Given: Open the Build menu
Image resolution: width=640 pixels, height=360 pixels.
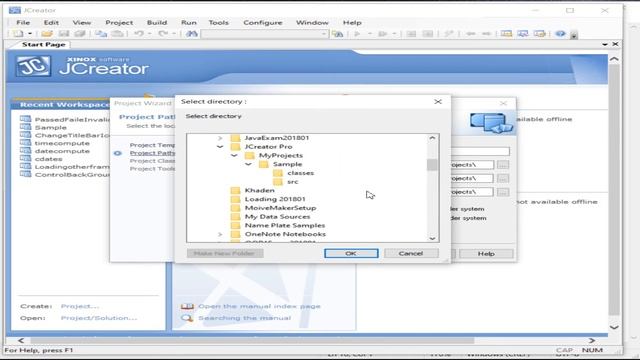Looking at the screenshot, I should pos(157,22).
